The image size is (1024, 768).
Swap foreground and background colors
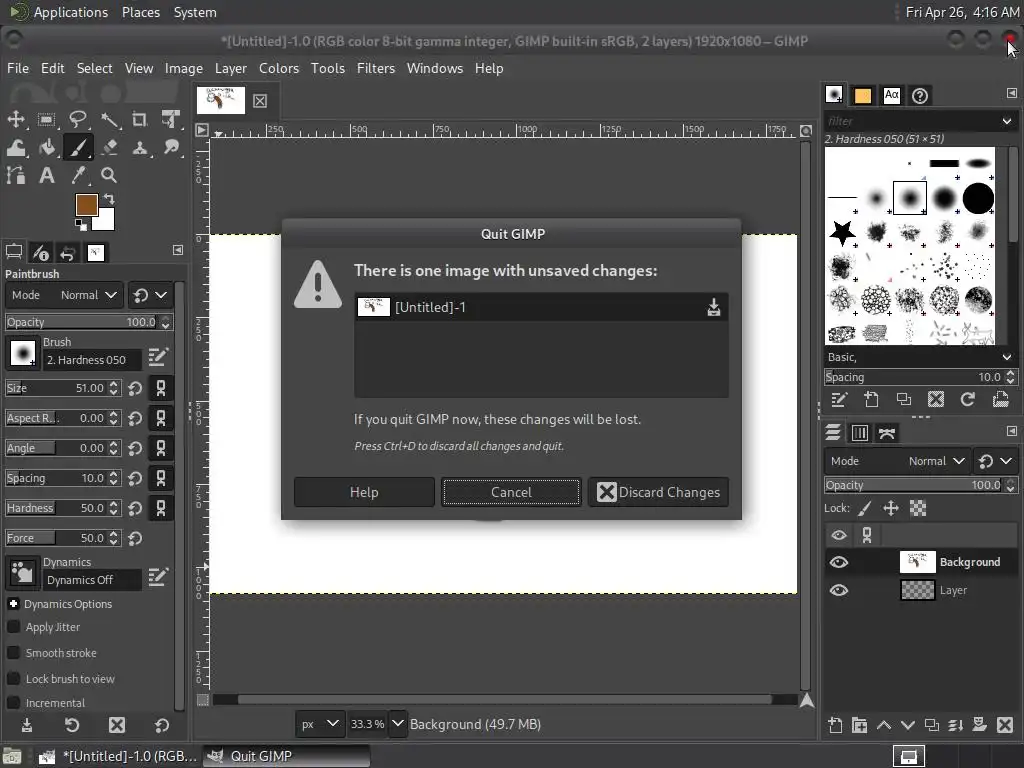point(109,199)
